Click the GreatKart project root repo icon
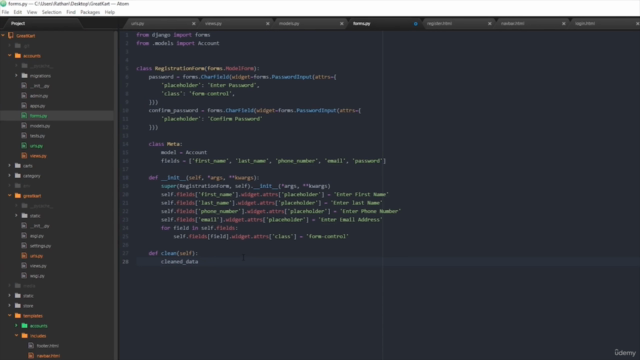The height and width of the screenshot is (360, 640). 11,36
